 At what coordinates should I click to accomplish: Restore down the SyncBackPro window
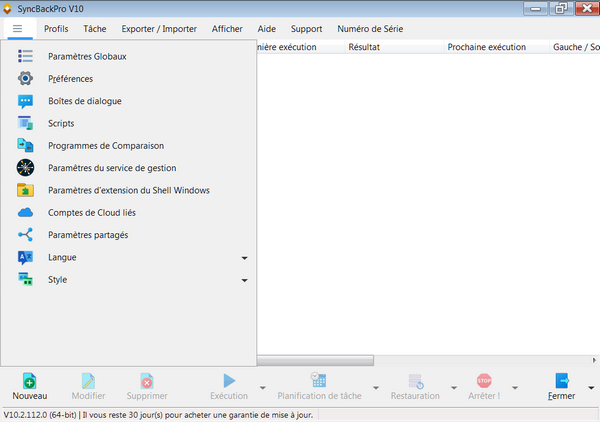[x=561, y=8]
